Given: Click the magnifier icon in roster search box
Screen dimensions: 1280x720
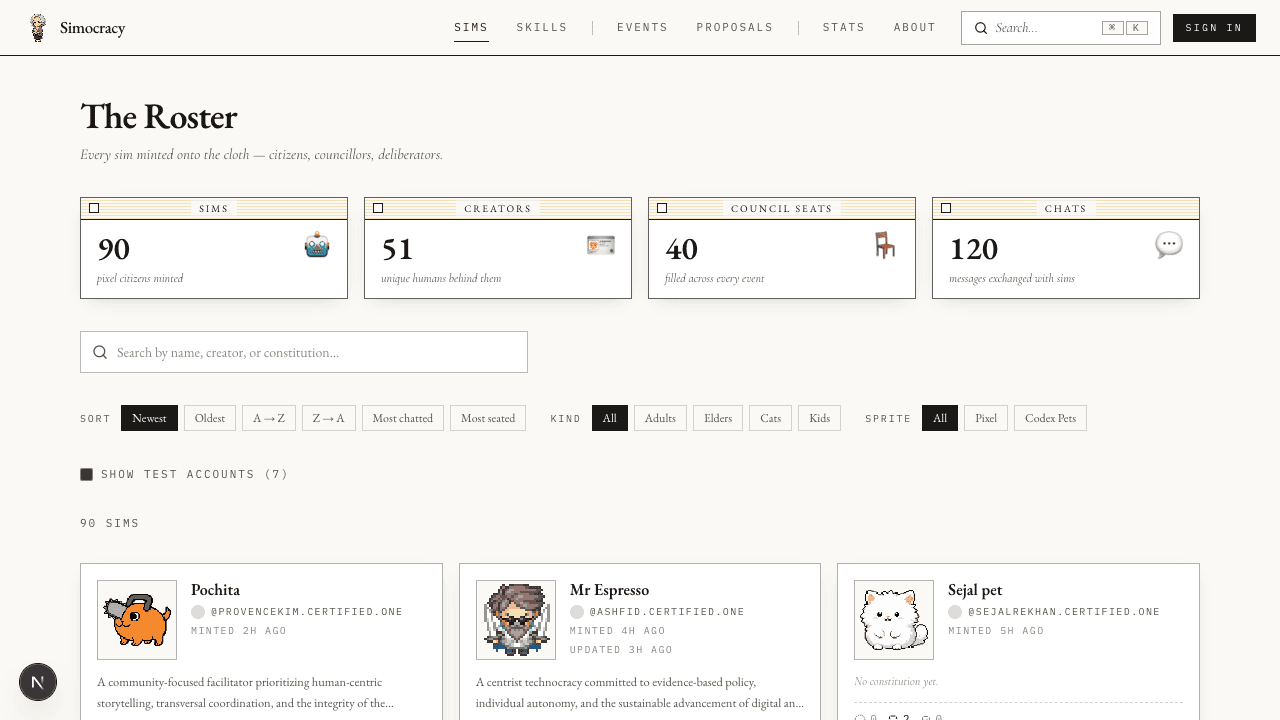Looking at the screenshot, I should click(100, 352).
